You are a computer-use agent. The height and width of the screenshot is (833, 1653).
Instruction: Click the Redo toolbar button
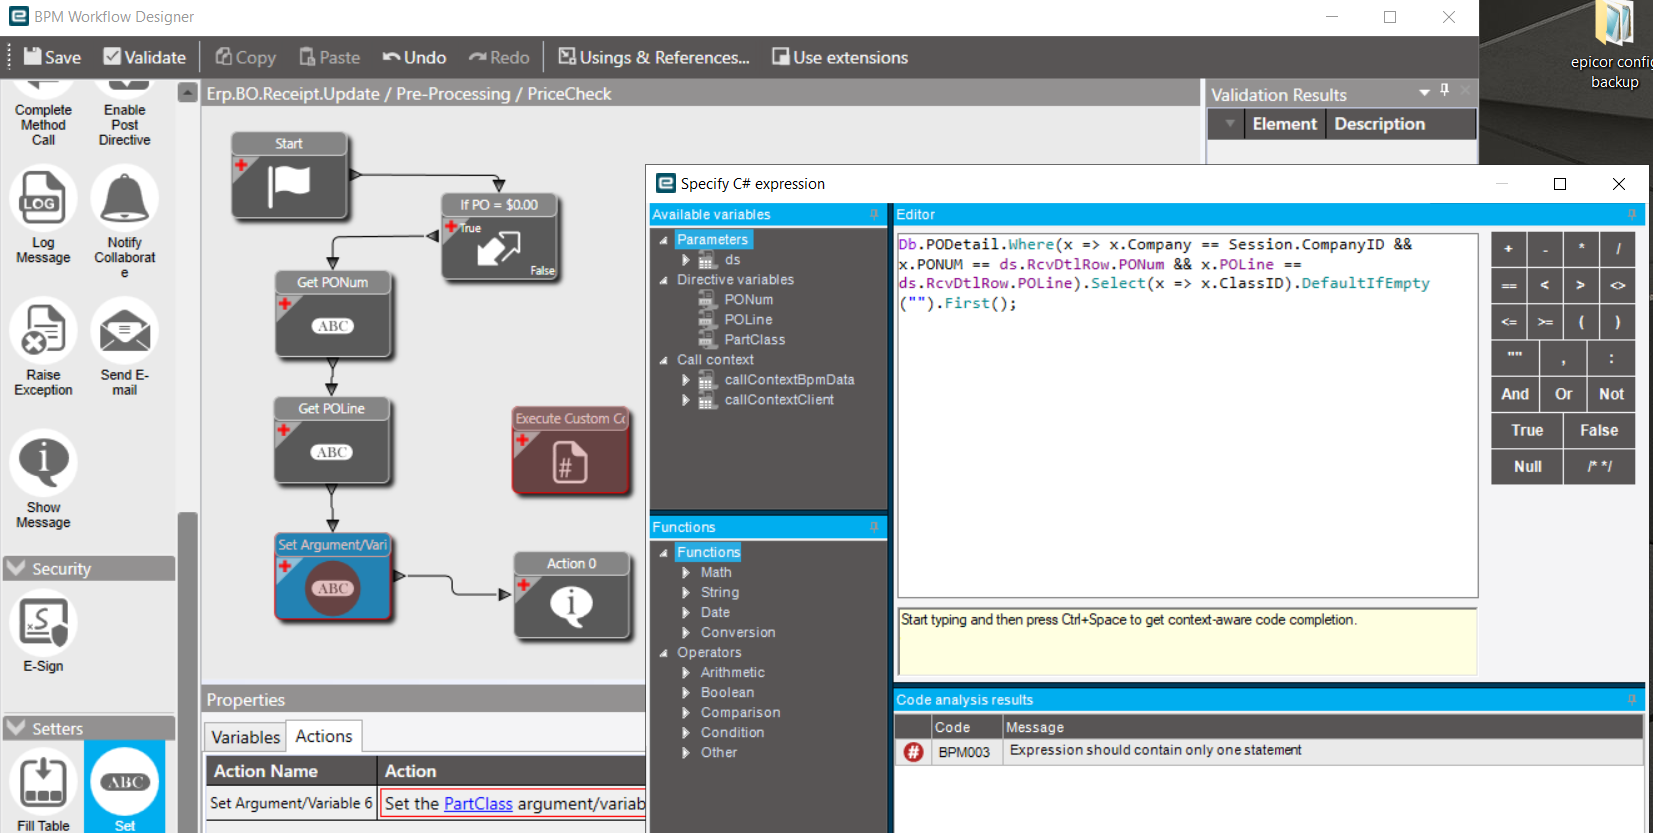coord(499,57)
